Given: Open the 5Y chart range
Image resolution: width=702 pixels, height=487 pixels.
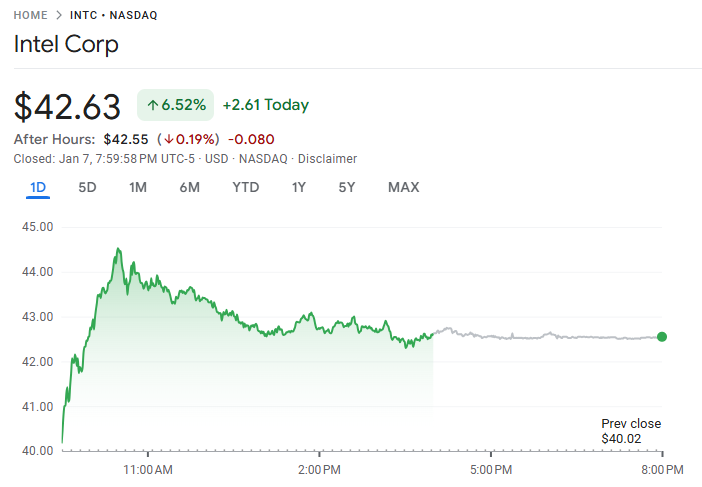Looking at the screenshot, I should pos(346,187).
